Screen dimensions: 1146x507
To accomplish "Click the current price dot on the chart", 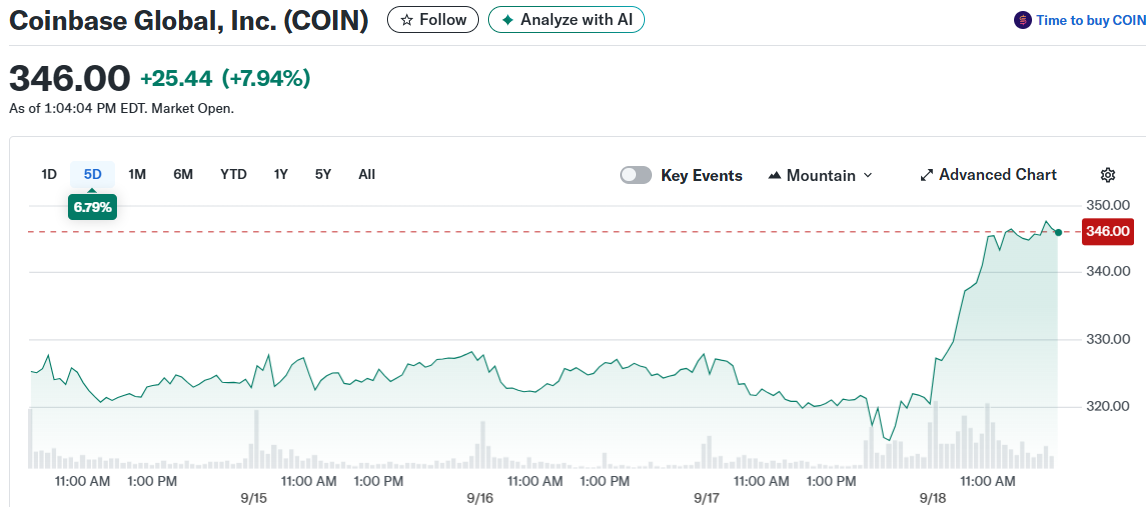I will point(1058,232).
